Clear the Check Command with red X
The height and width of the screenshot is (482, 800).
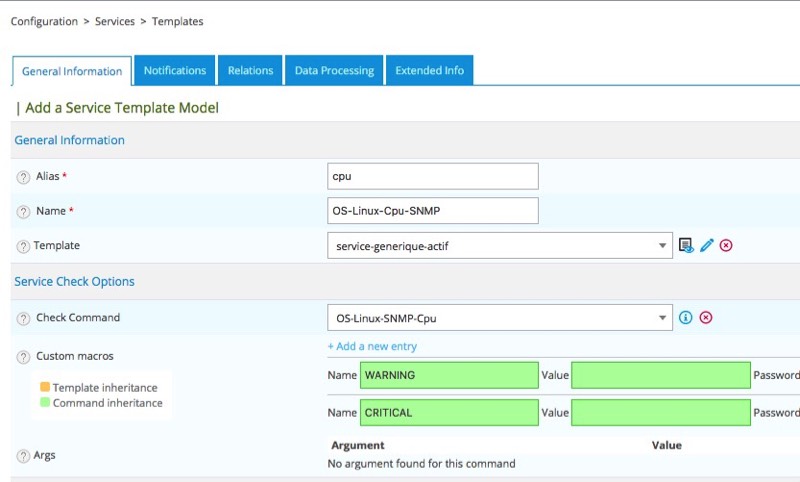pyautogui.click(x=706, y=318)
